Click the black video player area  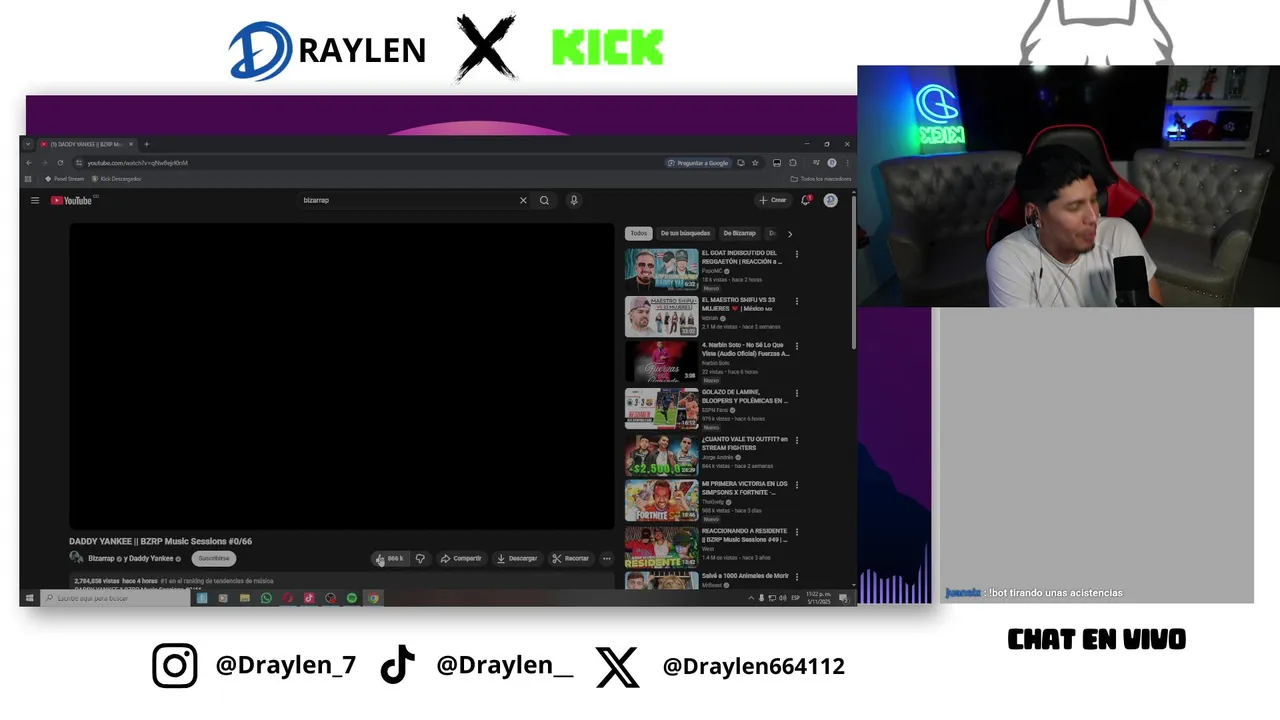341,376
